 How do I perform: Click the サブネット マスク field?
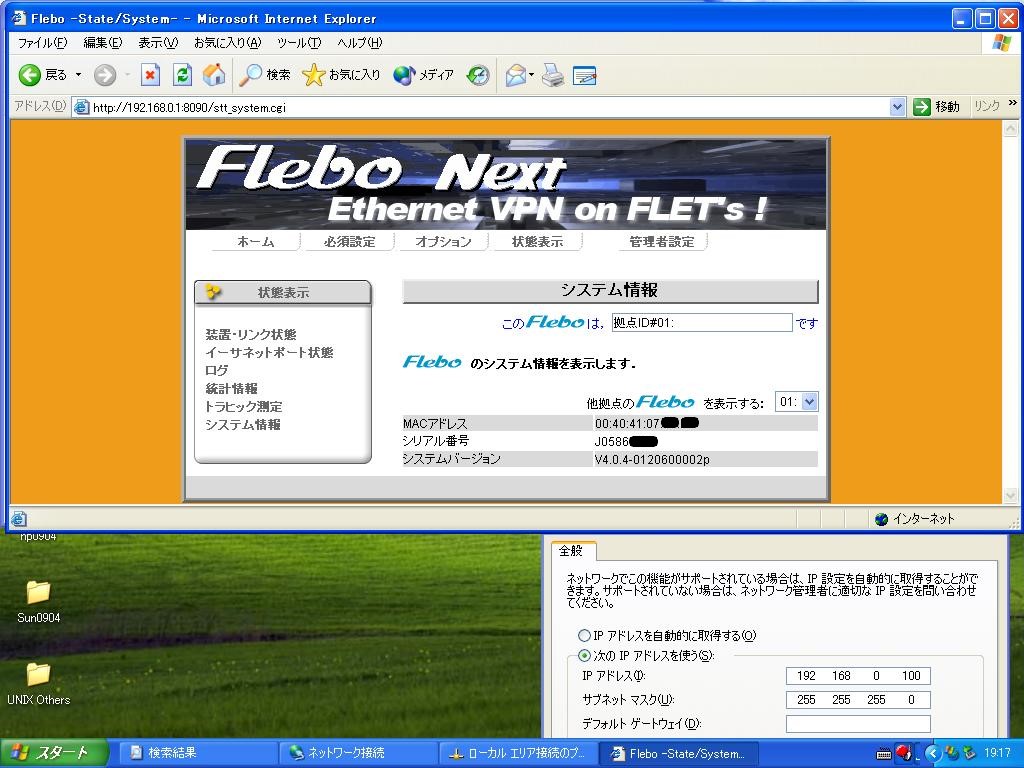click(858, 700)
